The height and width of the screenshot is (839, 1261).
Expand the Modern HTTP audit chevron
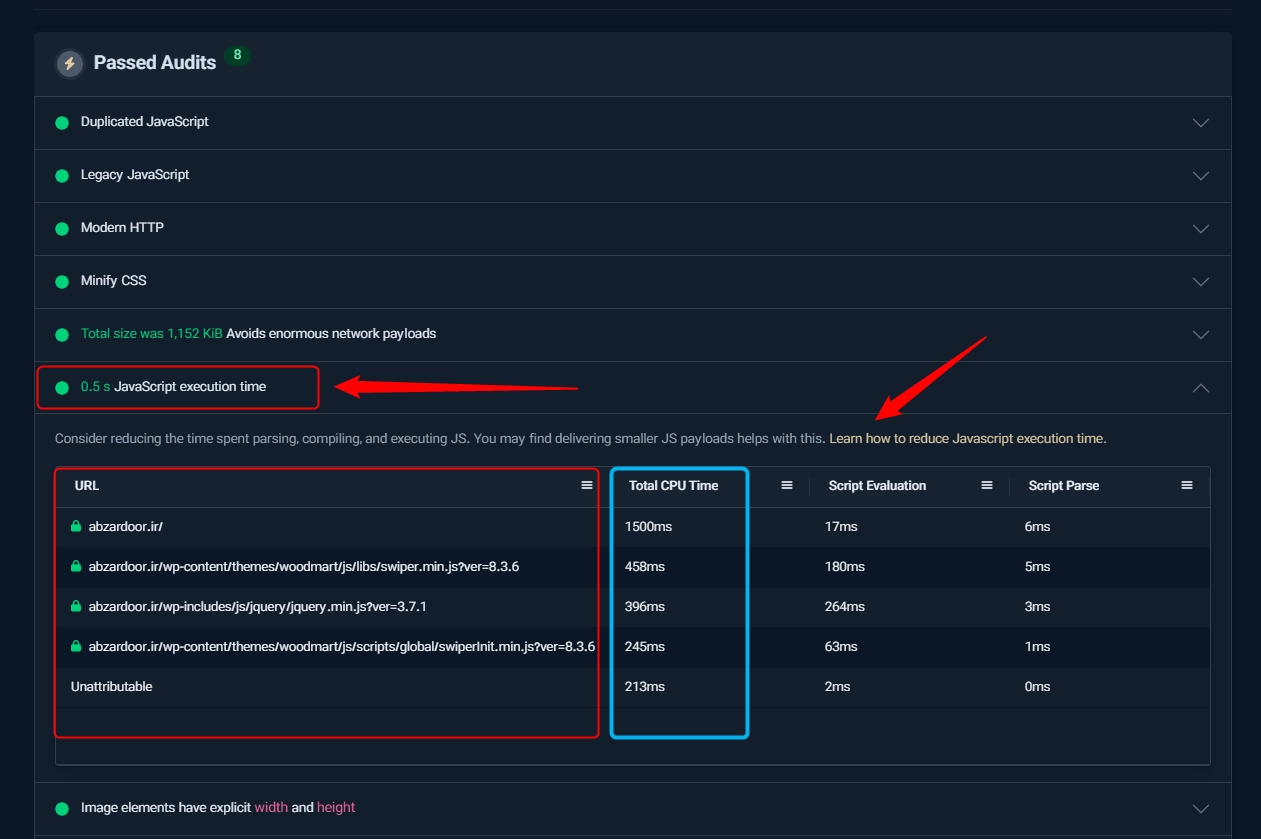pos(1201,228)
